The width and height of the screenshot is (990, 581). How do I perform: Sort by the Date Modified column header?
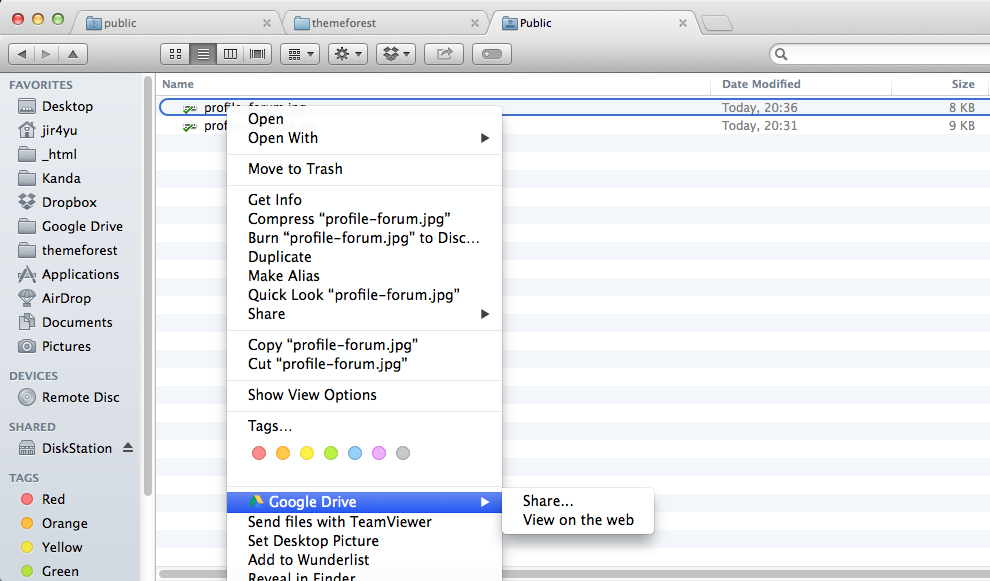[761, 84]
